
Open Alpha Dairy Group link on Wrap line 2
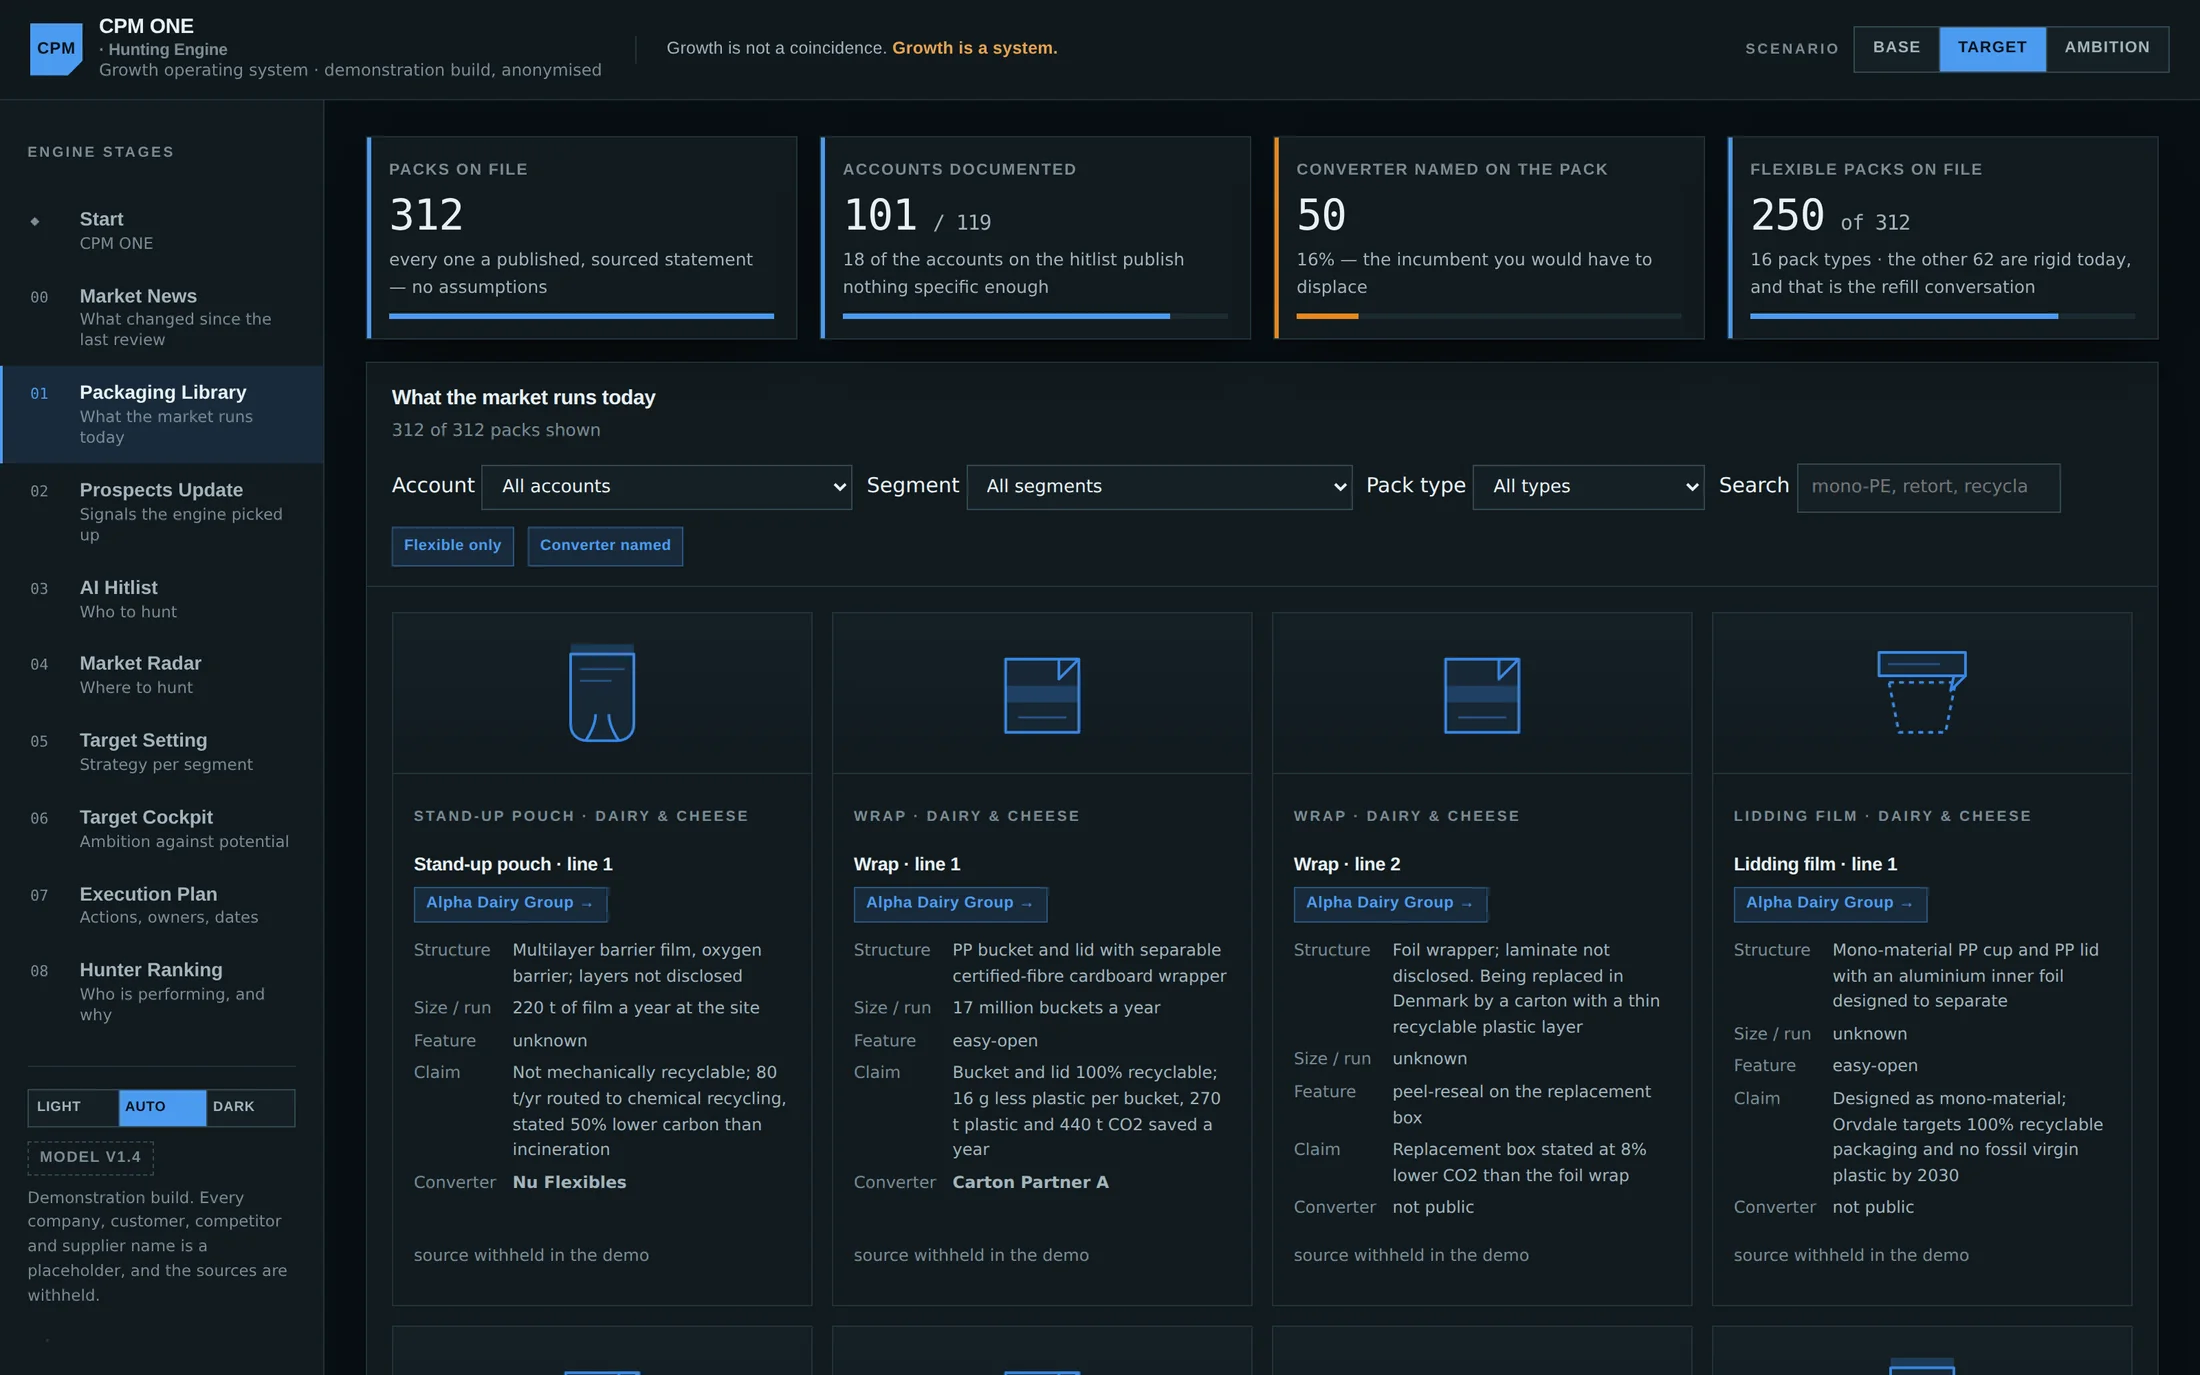(1390, 904)
